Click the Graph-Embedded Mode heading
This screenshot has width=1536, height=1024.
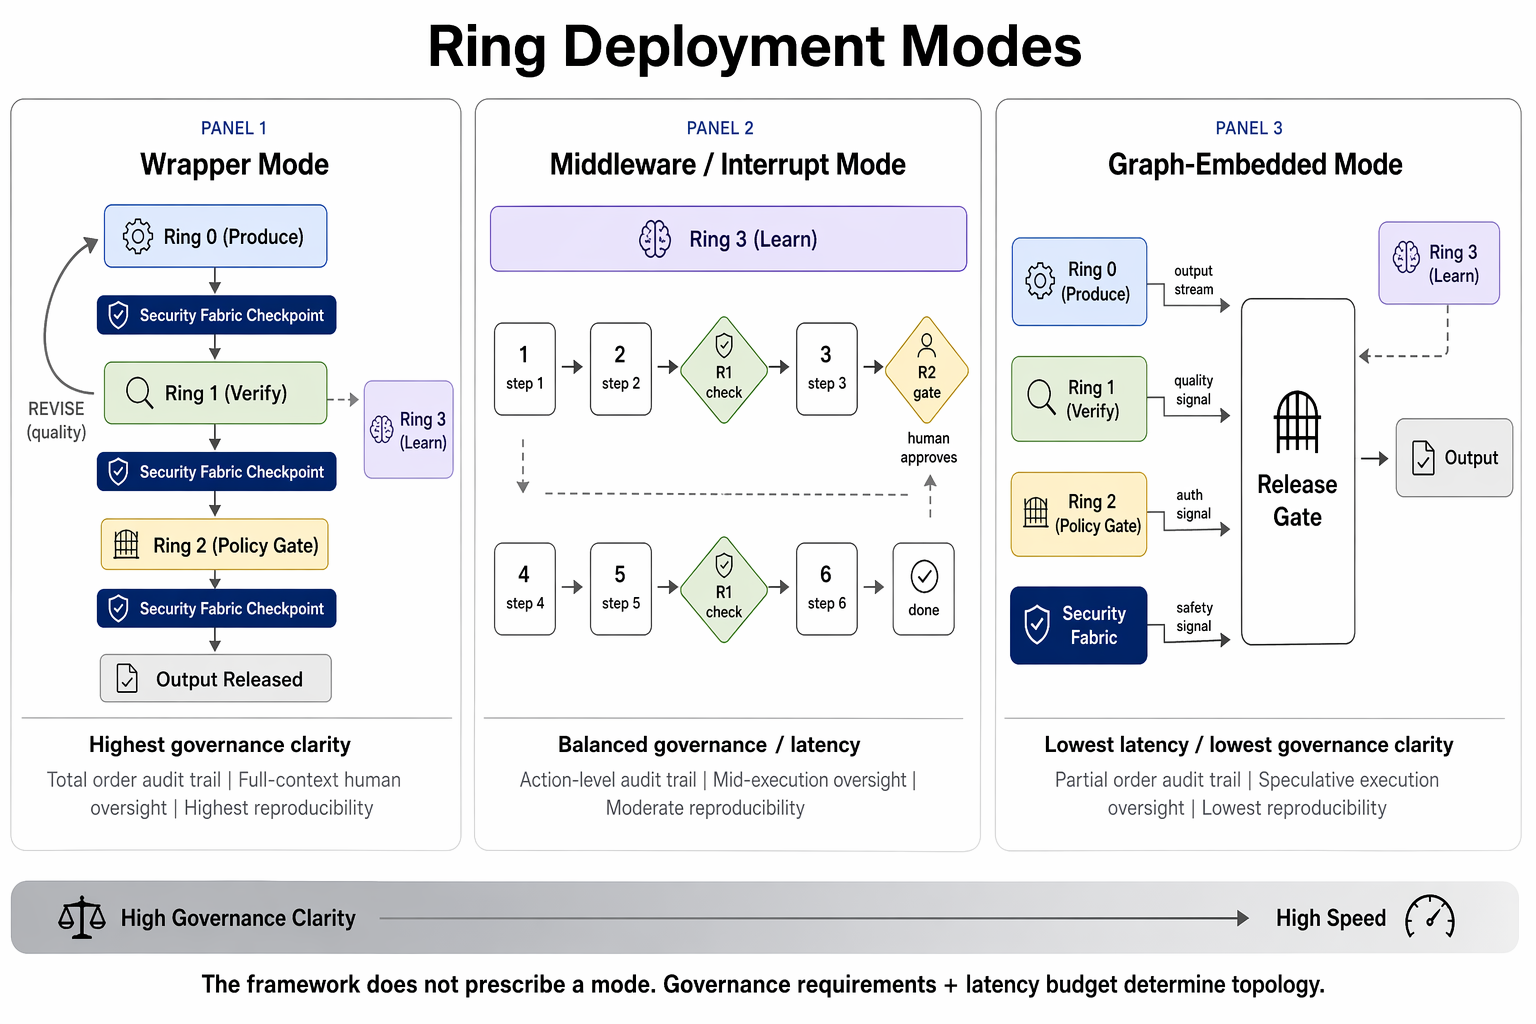[1255, 164]
